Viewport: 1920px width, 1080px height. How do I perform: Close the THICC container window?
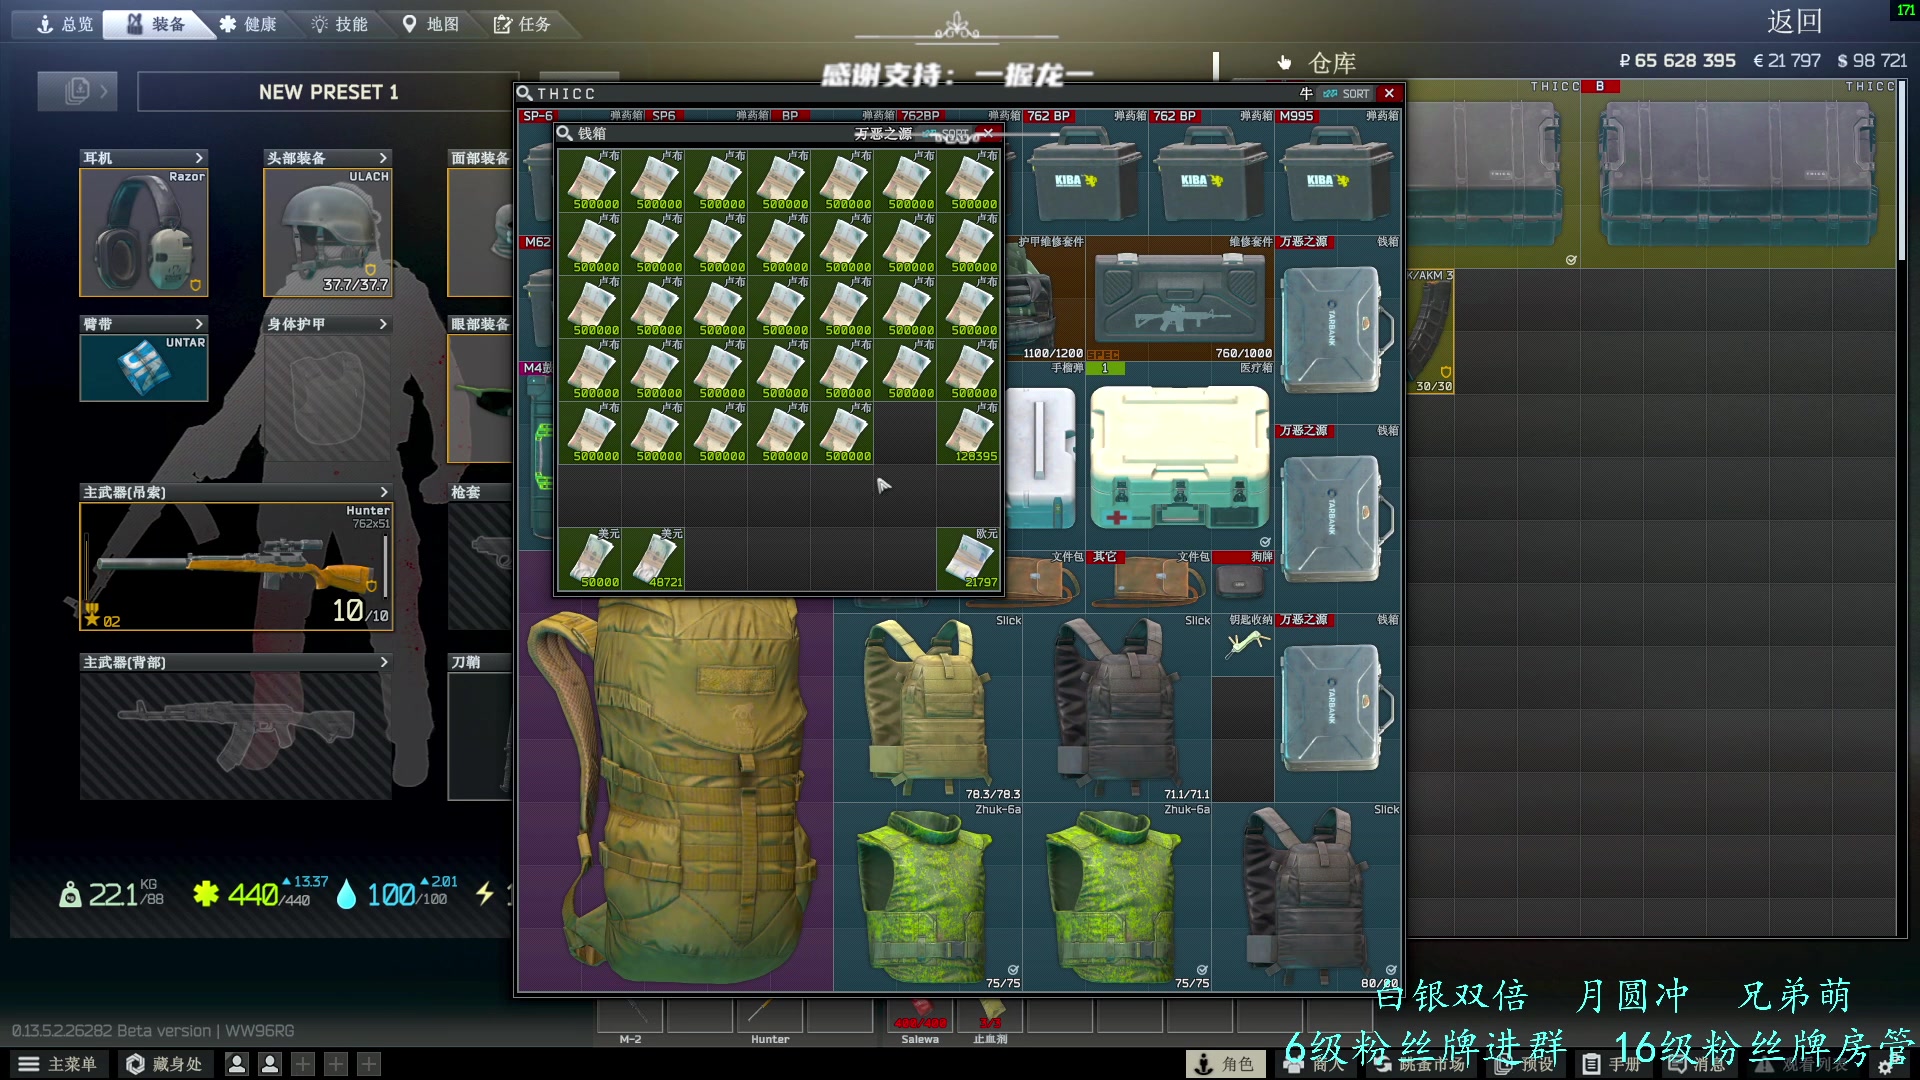coord(1389,93)
